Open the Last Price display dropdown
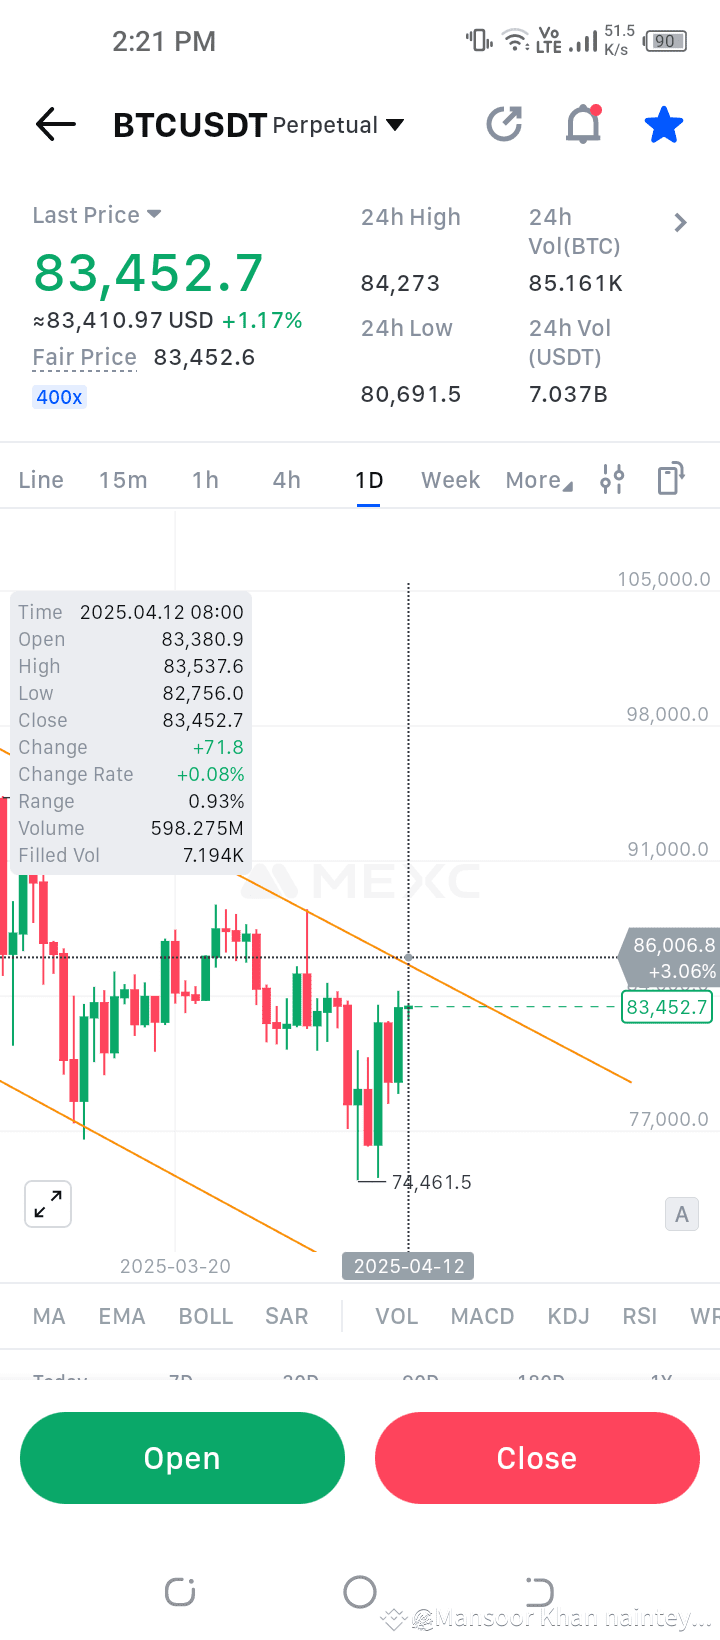This screenshot has width=720, height=1640. click(x=97, y=214)
